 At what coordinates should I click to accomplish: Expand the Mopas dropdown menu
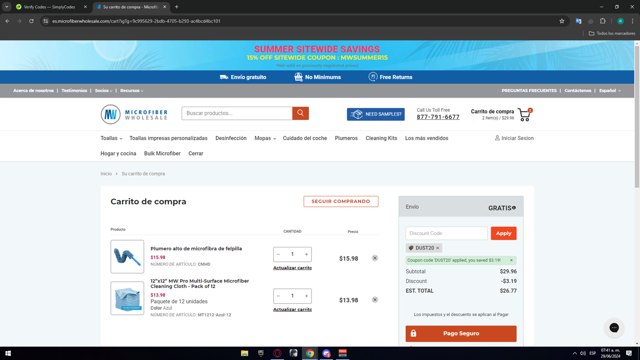tap(265, 138)
